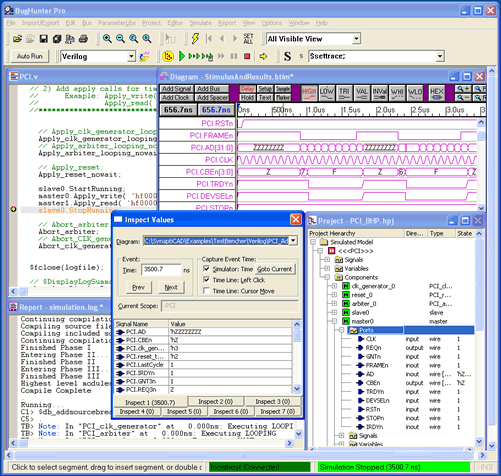Zoom out with the minus magnifier toolbar icon

pyautogui.click(x=120, y=39)
